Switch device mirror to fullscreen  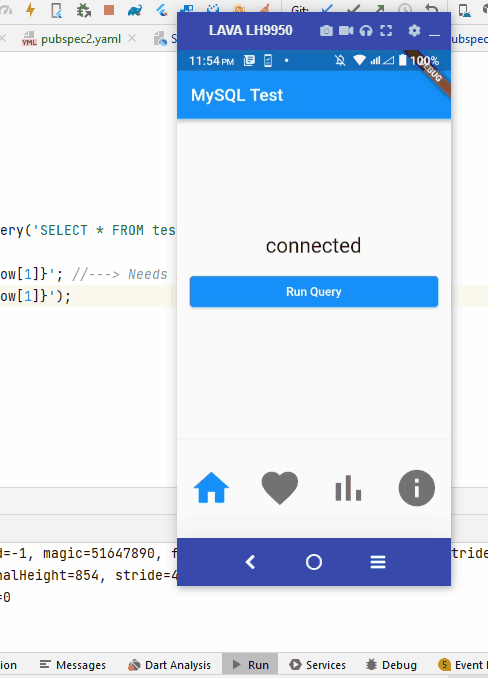(386, 31)
